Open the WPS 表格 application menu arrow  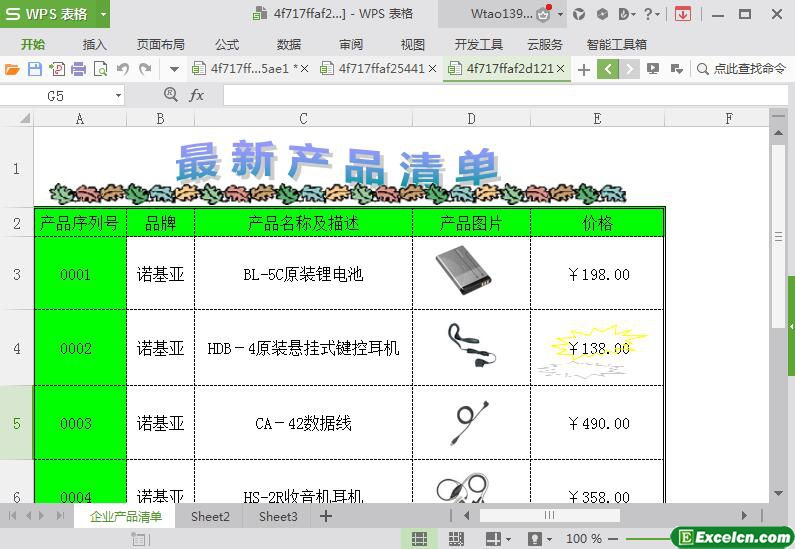tap(103, 14)
